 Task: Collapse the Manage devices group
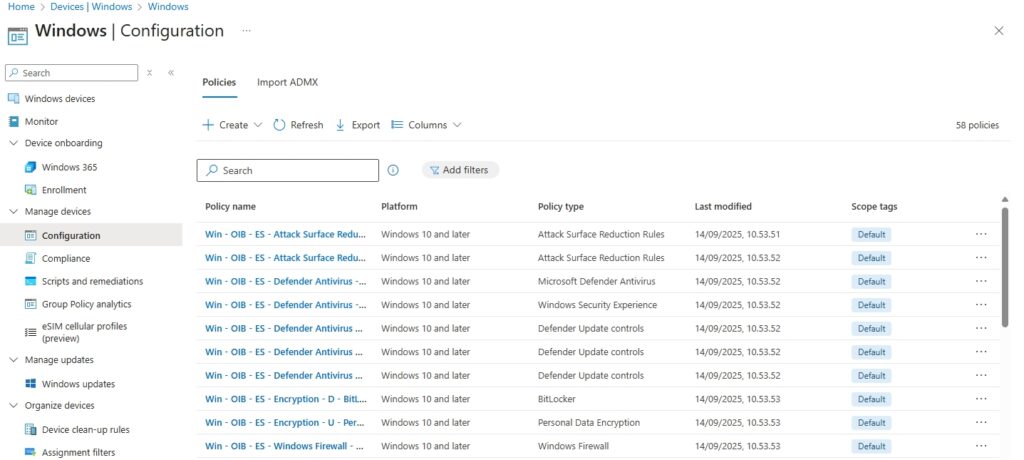(x=14, y=212)
